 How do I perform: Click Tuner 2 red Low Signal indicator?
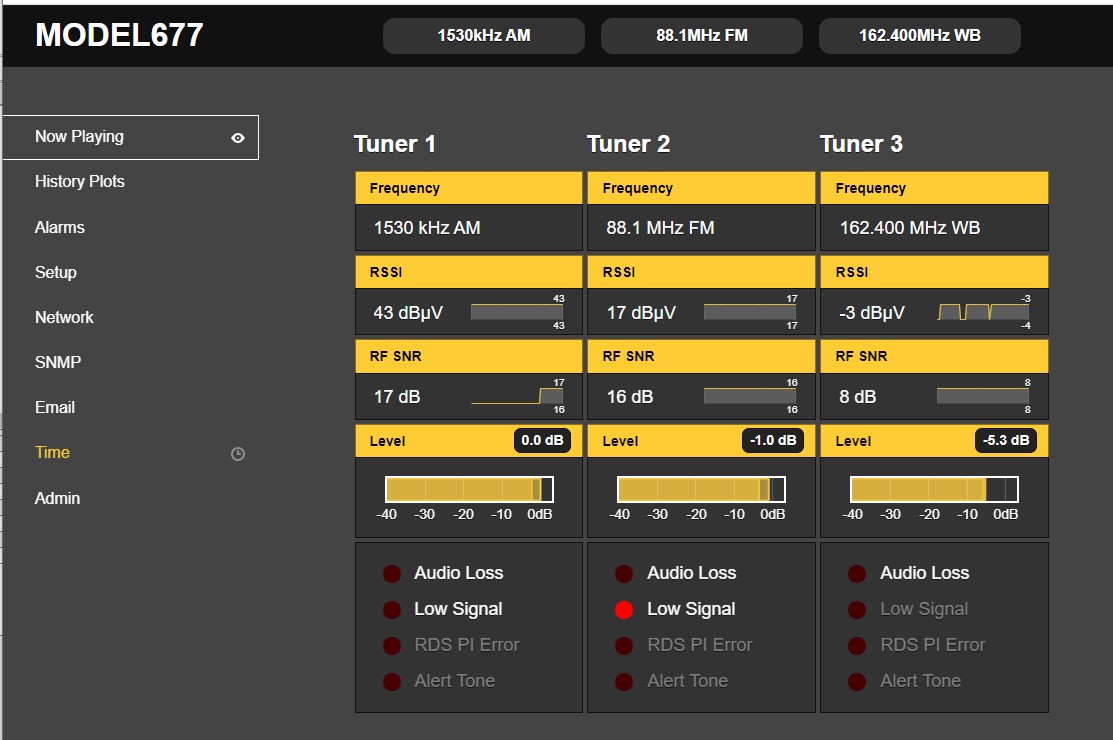click(x=624, y=610)
